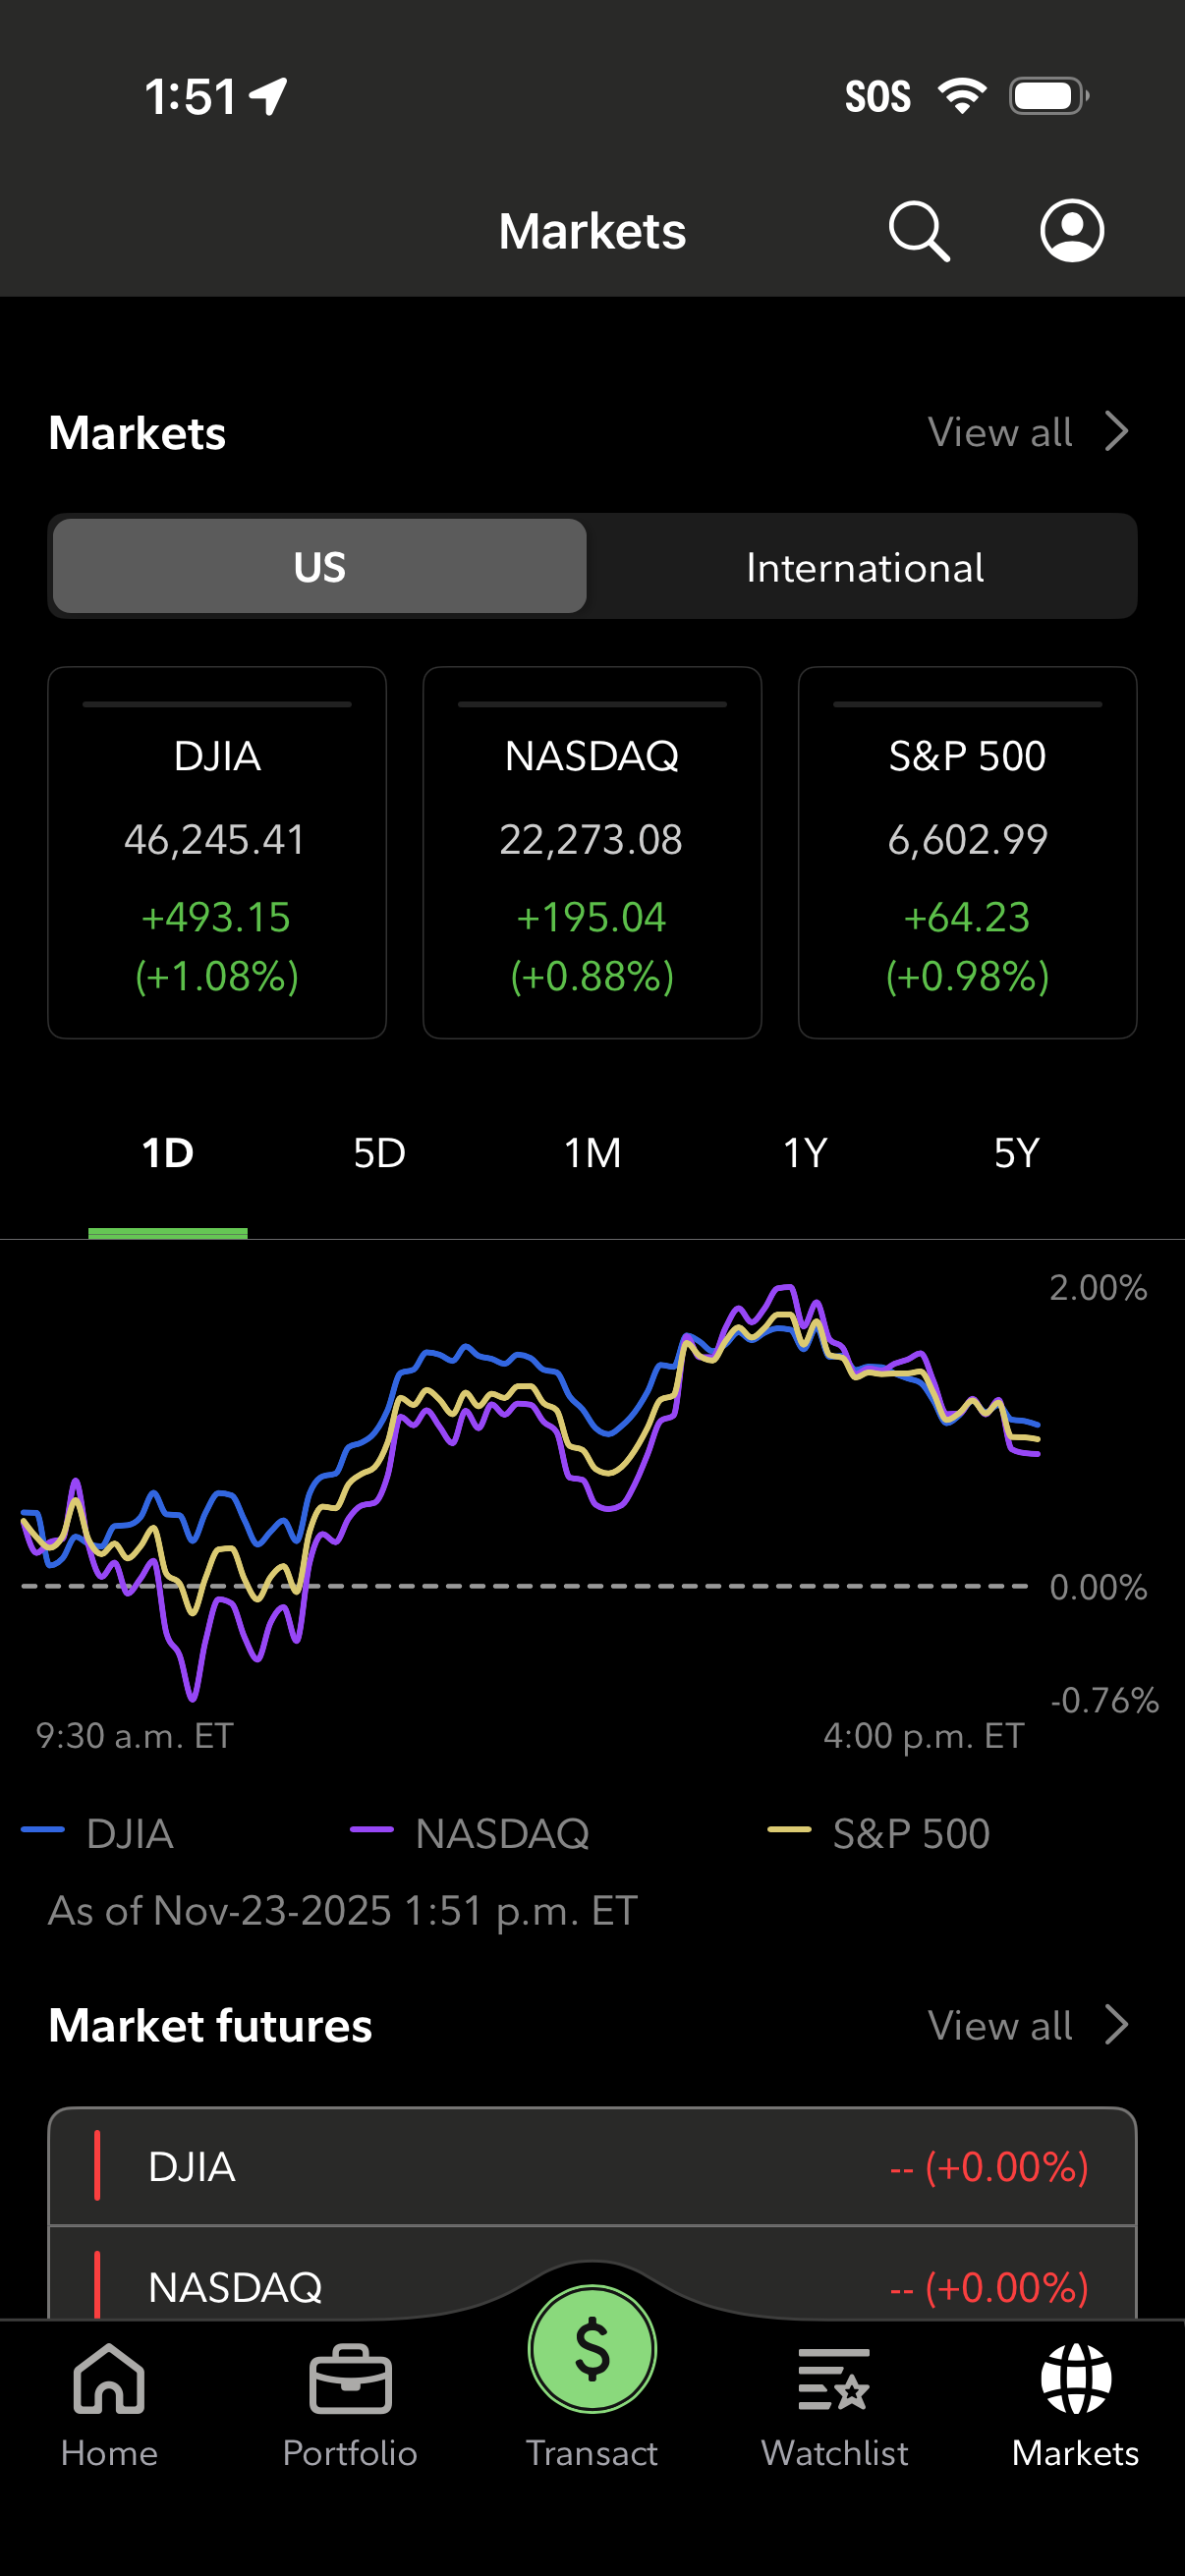Open the profile account icon
The image size is (1185, 2576).
point(1071,231)
